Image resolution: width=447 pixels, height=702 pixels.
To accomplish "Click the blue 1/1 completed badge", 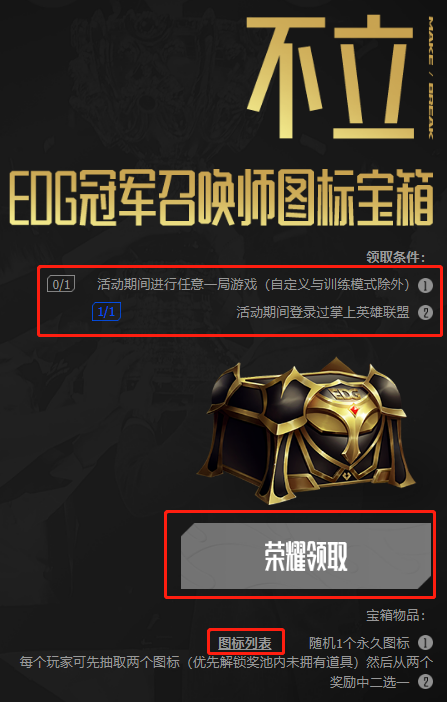I will [x=106, y=312].
